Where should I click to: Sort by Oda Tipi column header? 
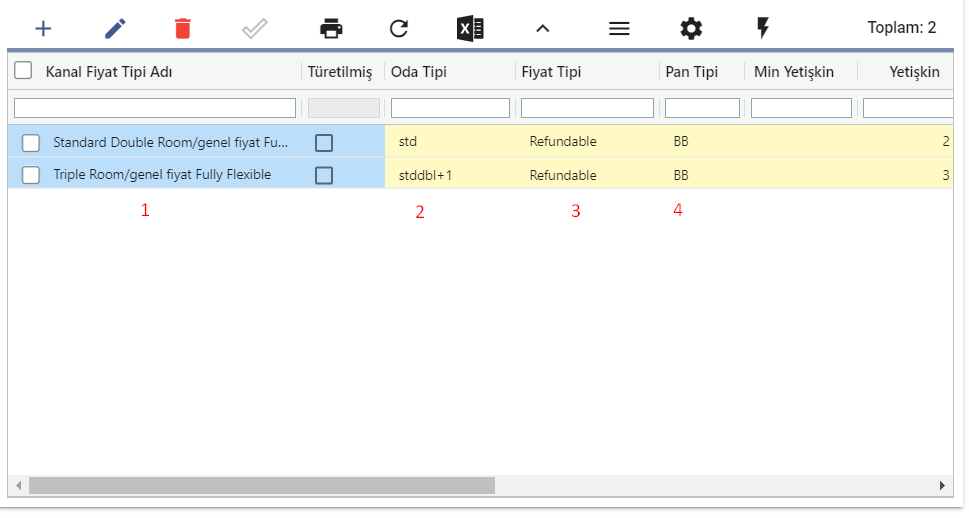(418, 72)
